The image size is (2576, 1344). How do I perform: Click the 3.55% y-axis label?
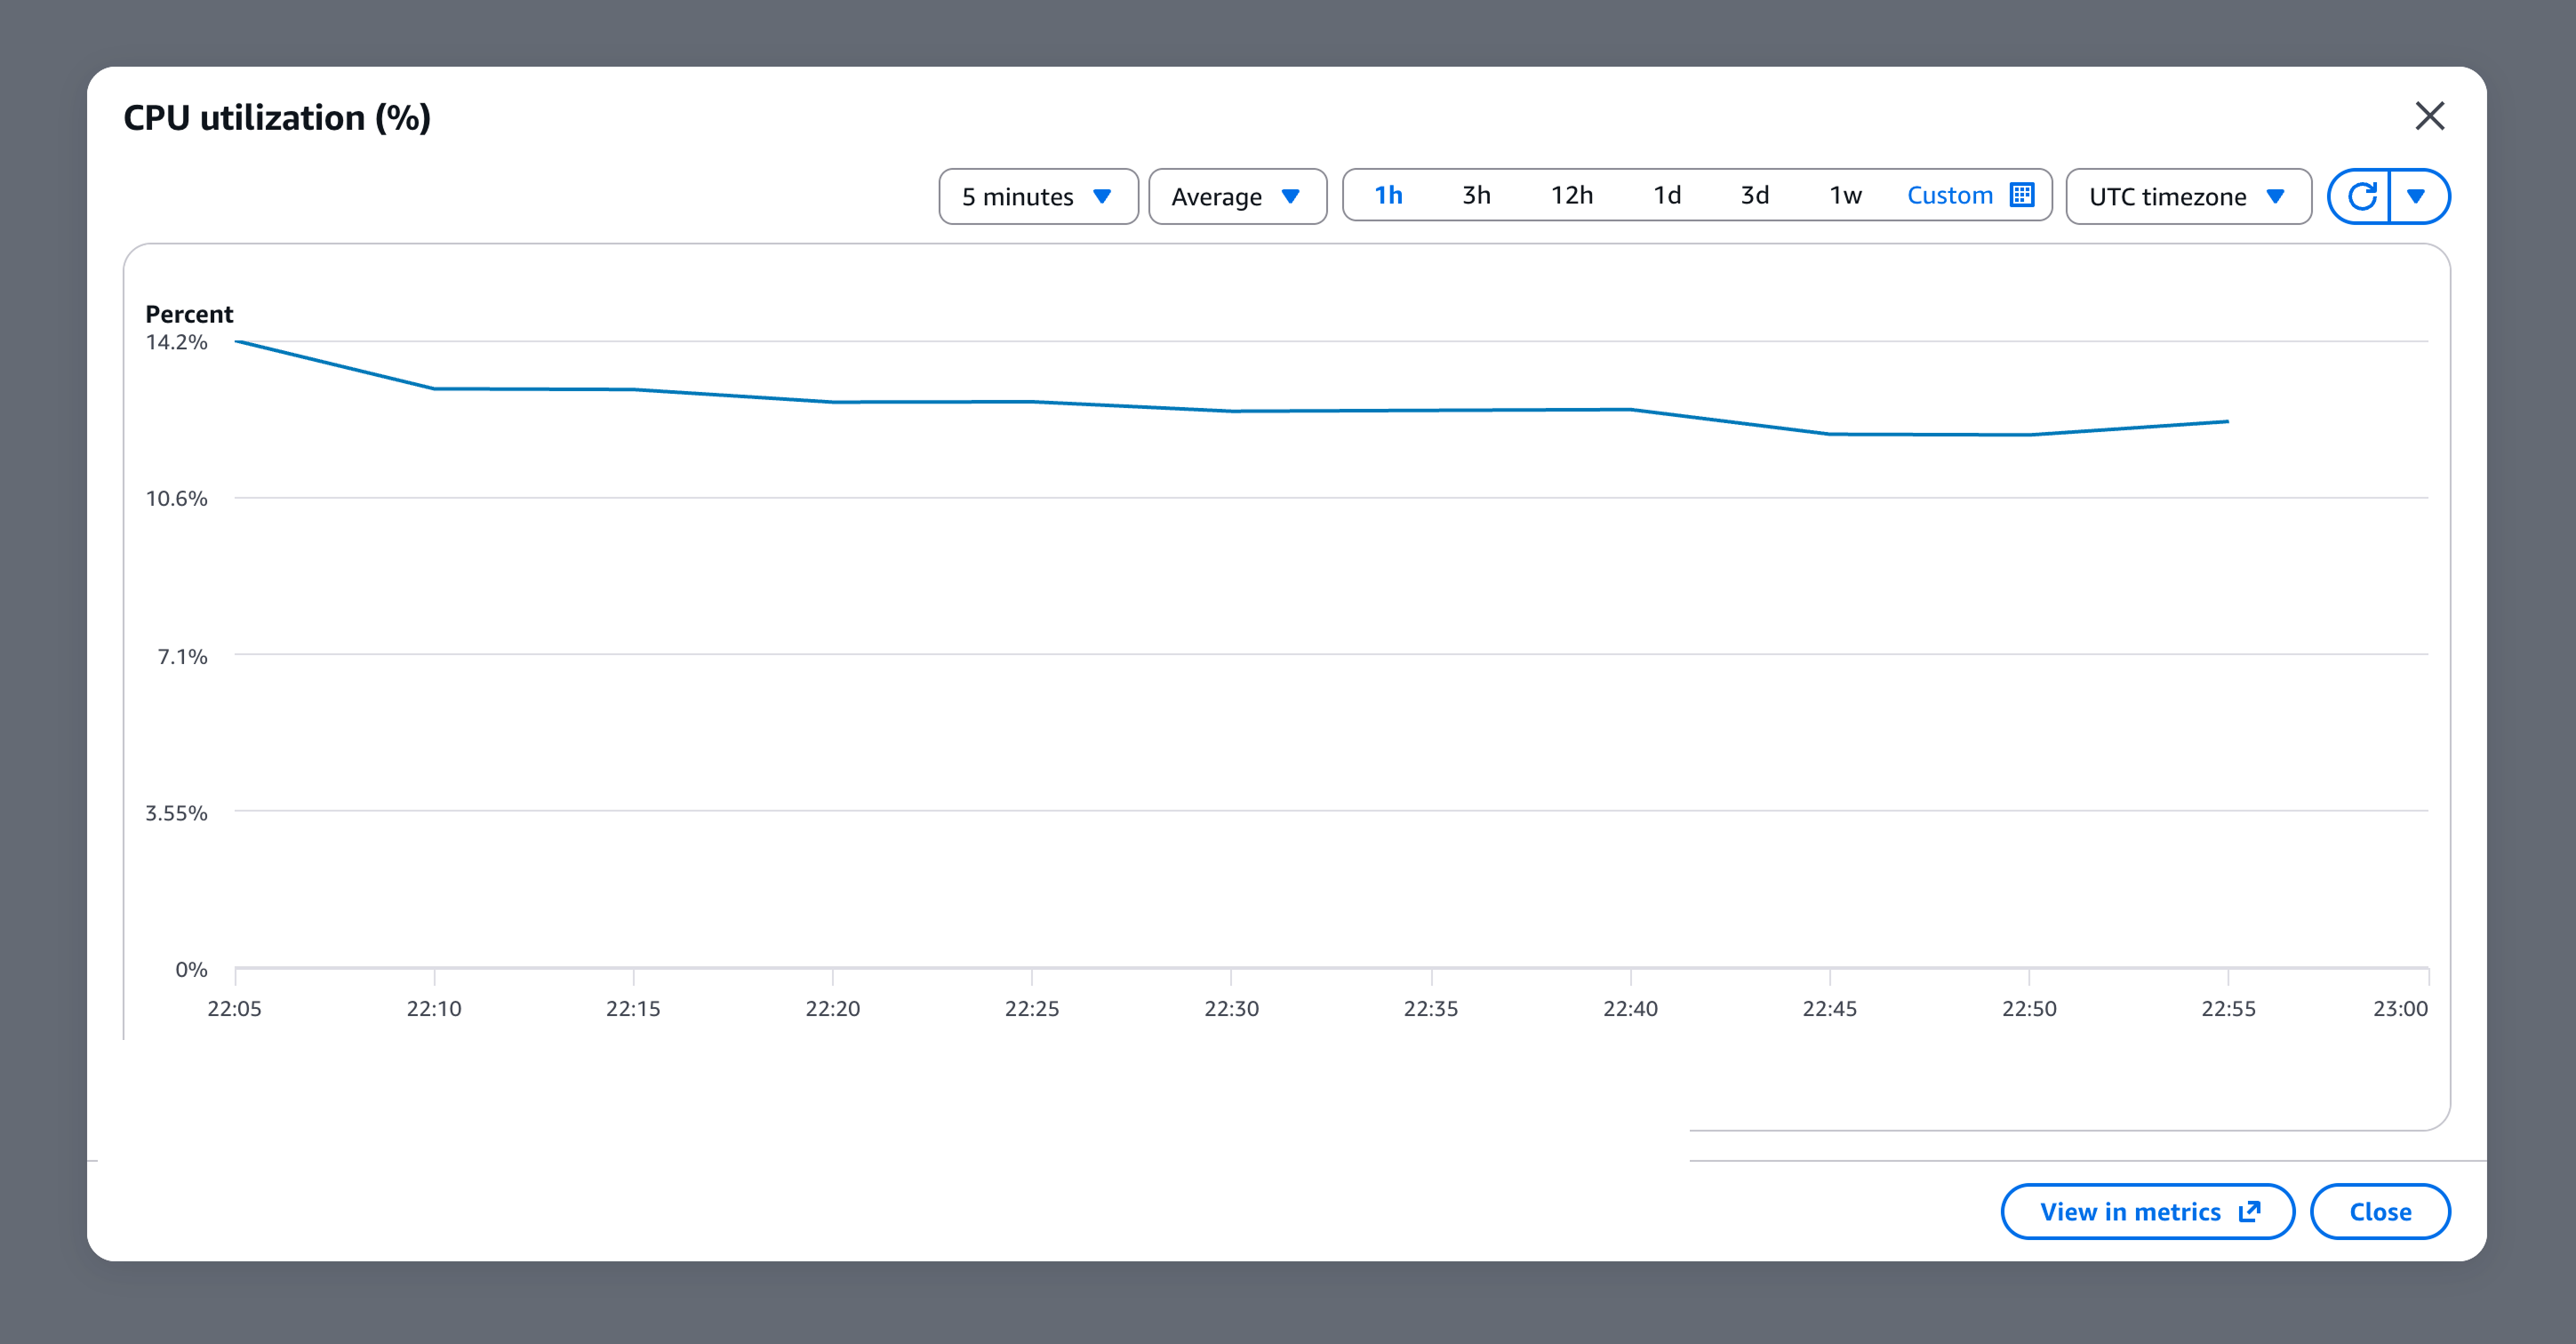176,813
